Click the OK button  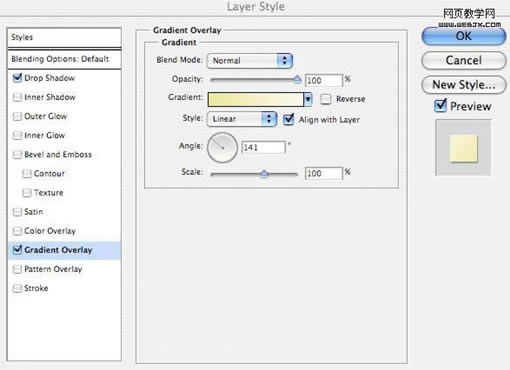[x=464, y=36]
